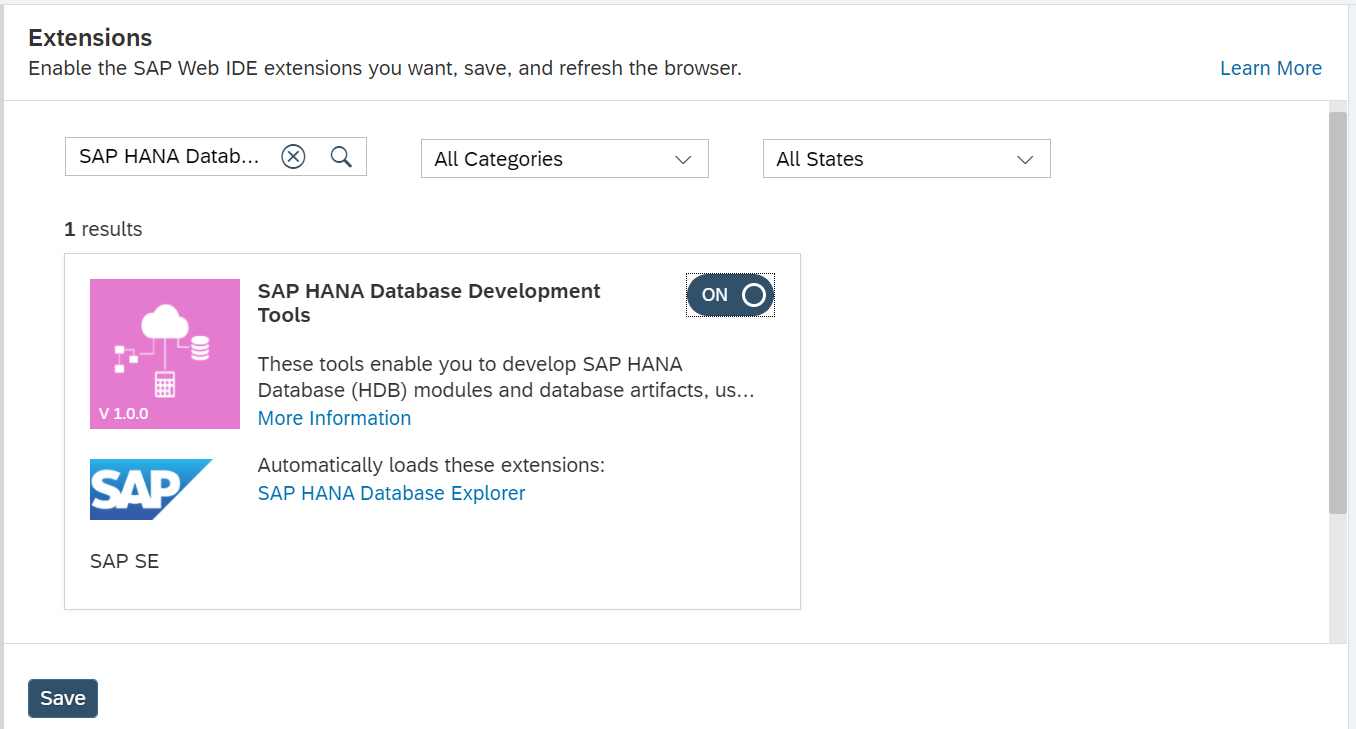Open the Learn More link
The width and height of the screenshot is (1356, 729).
pos(1270,67)
